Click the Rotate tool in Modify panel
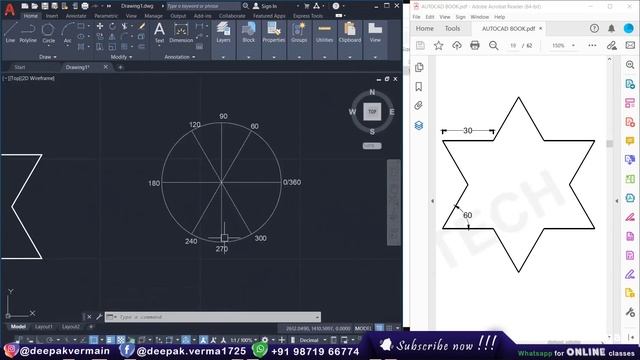The width and height of the screenshot is (640, 360). tap(112, 26)
